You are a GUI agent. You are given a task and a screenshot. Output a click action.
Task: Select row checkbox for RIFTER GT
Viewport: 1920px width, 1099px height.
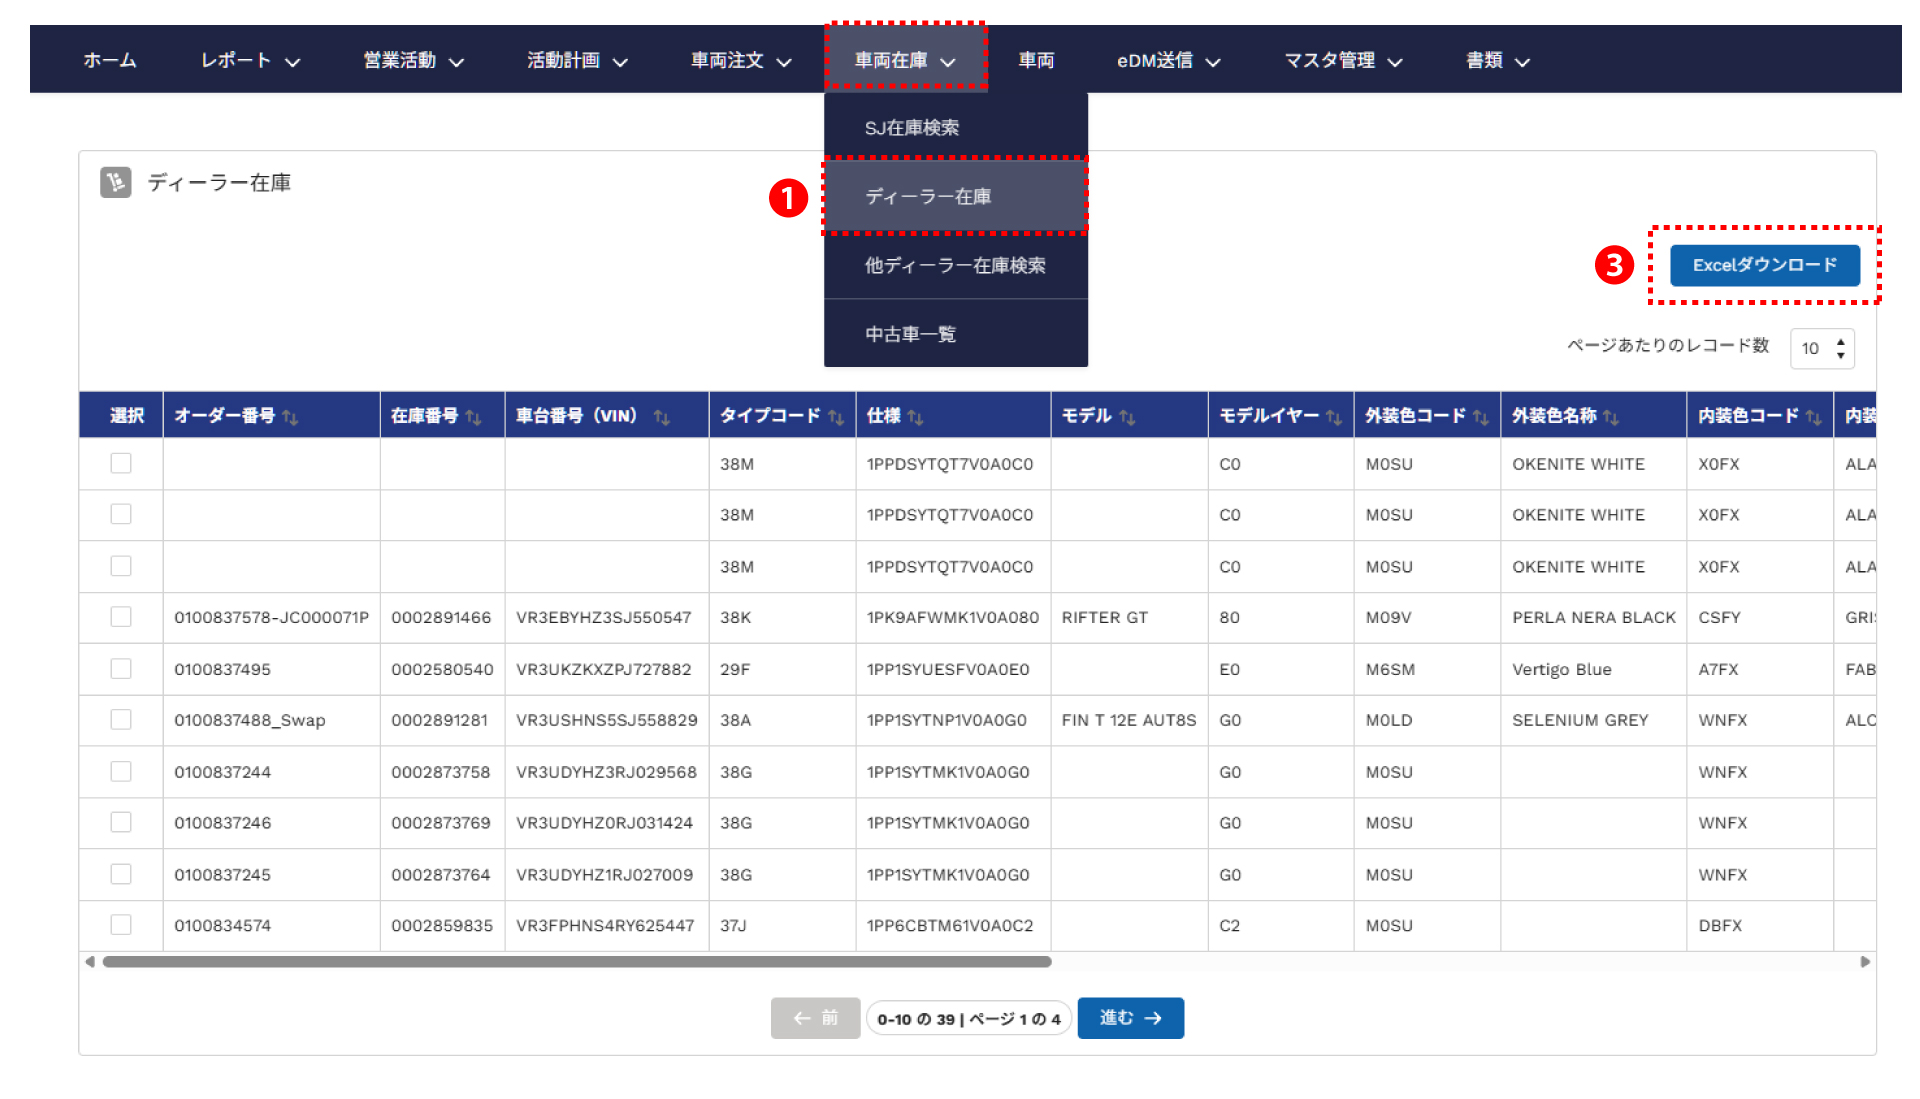[x=121, y=617]
